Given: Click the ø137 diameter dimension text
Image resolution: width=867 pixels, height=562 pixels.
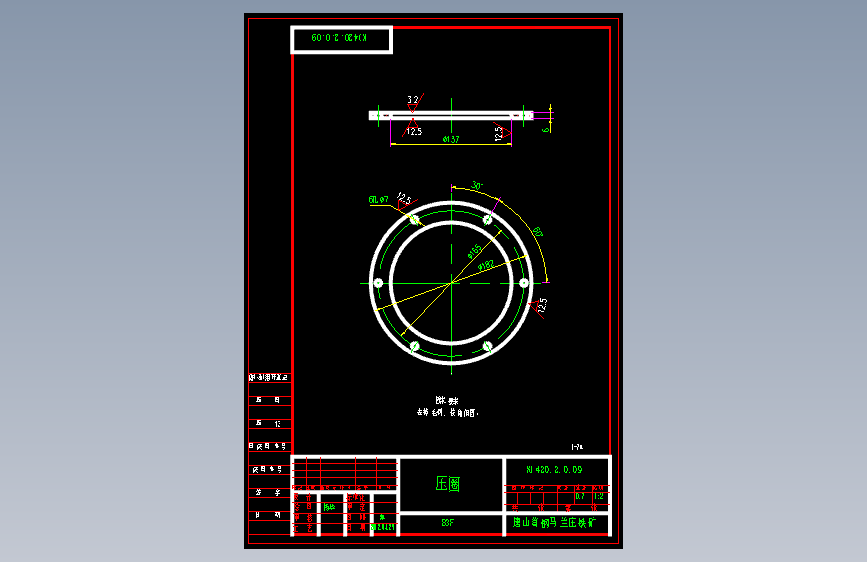Looking at the screenshot, I should (451, 139).
